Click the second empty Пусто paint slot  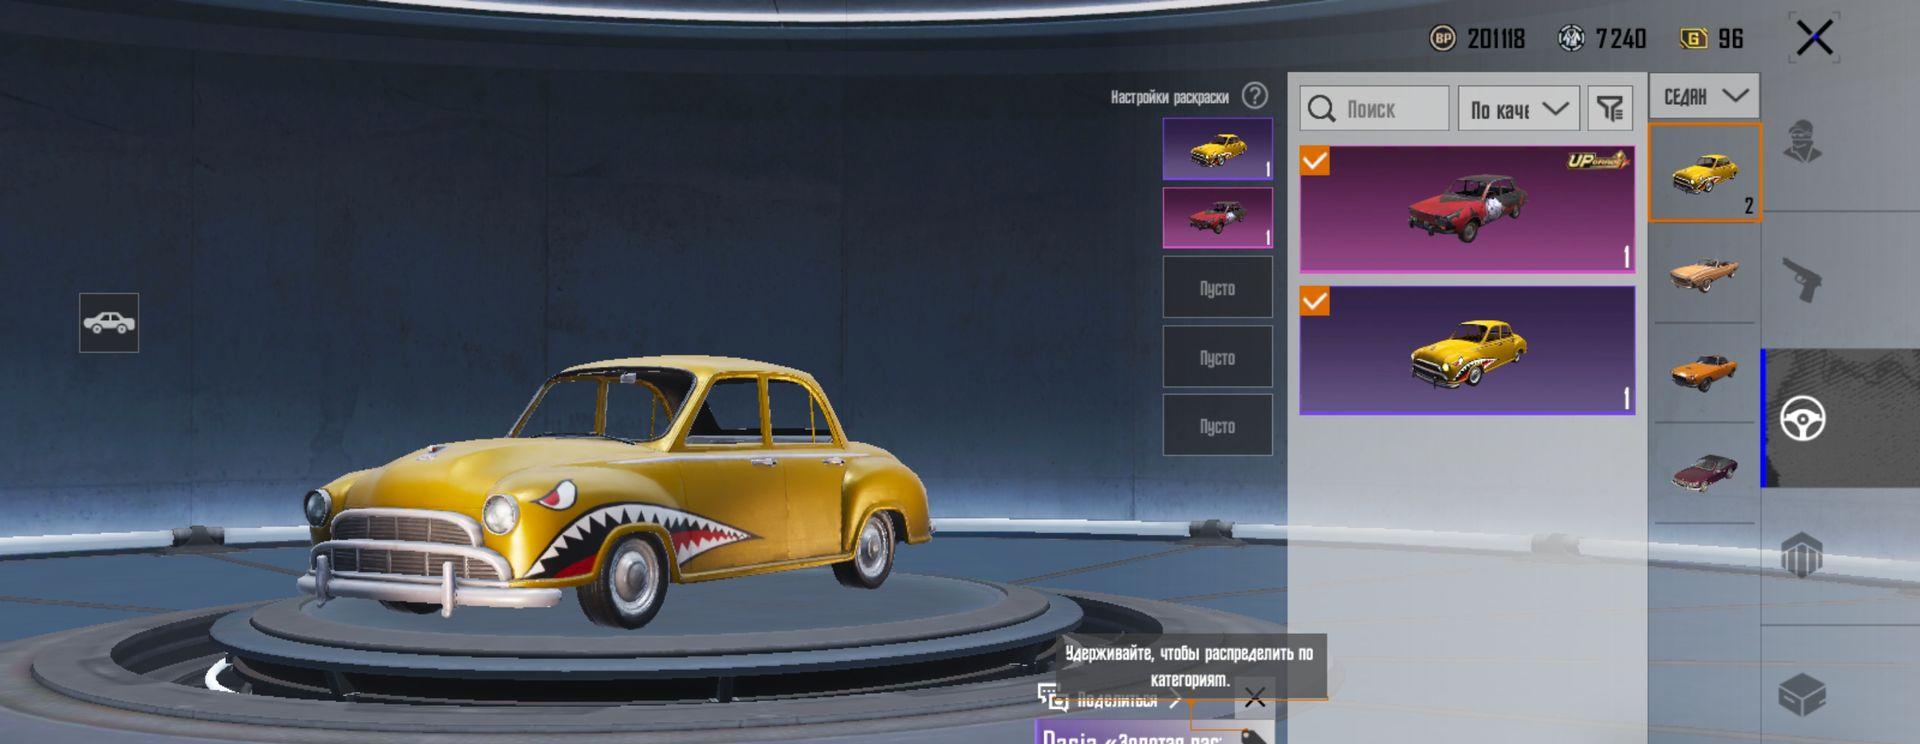click(x=1217, y=357)
